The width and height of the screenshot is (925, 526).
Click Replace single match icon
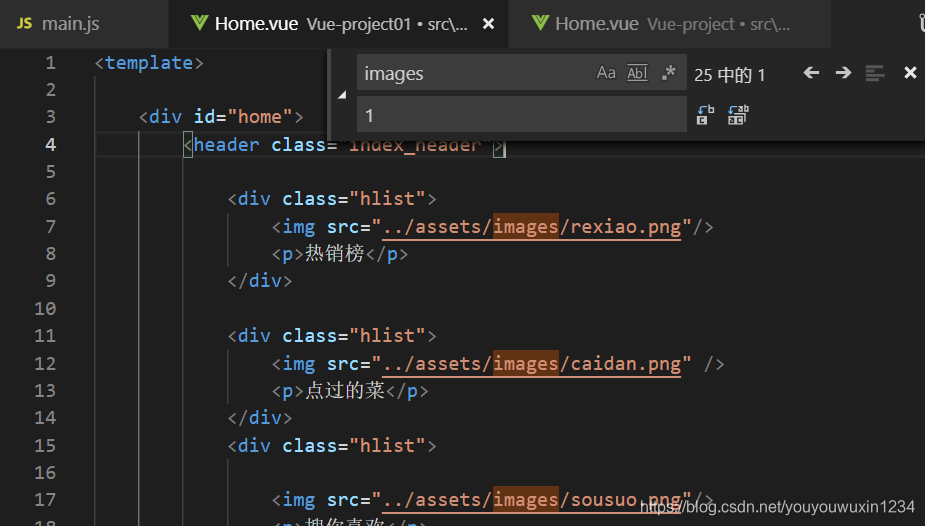tap(705, 115)
